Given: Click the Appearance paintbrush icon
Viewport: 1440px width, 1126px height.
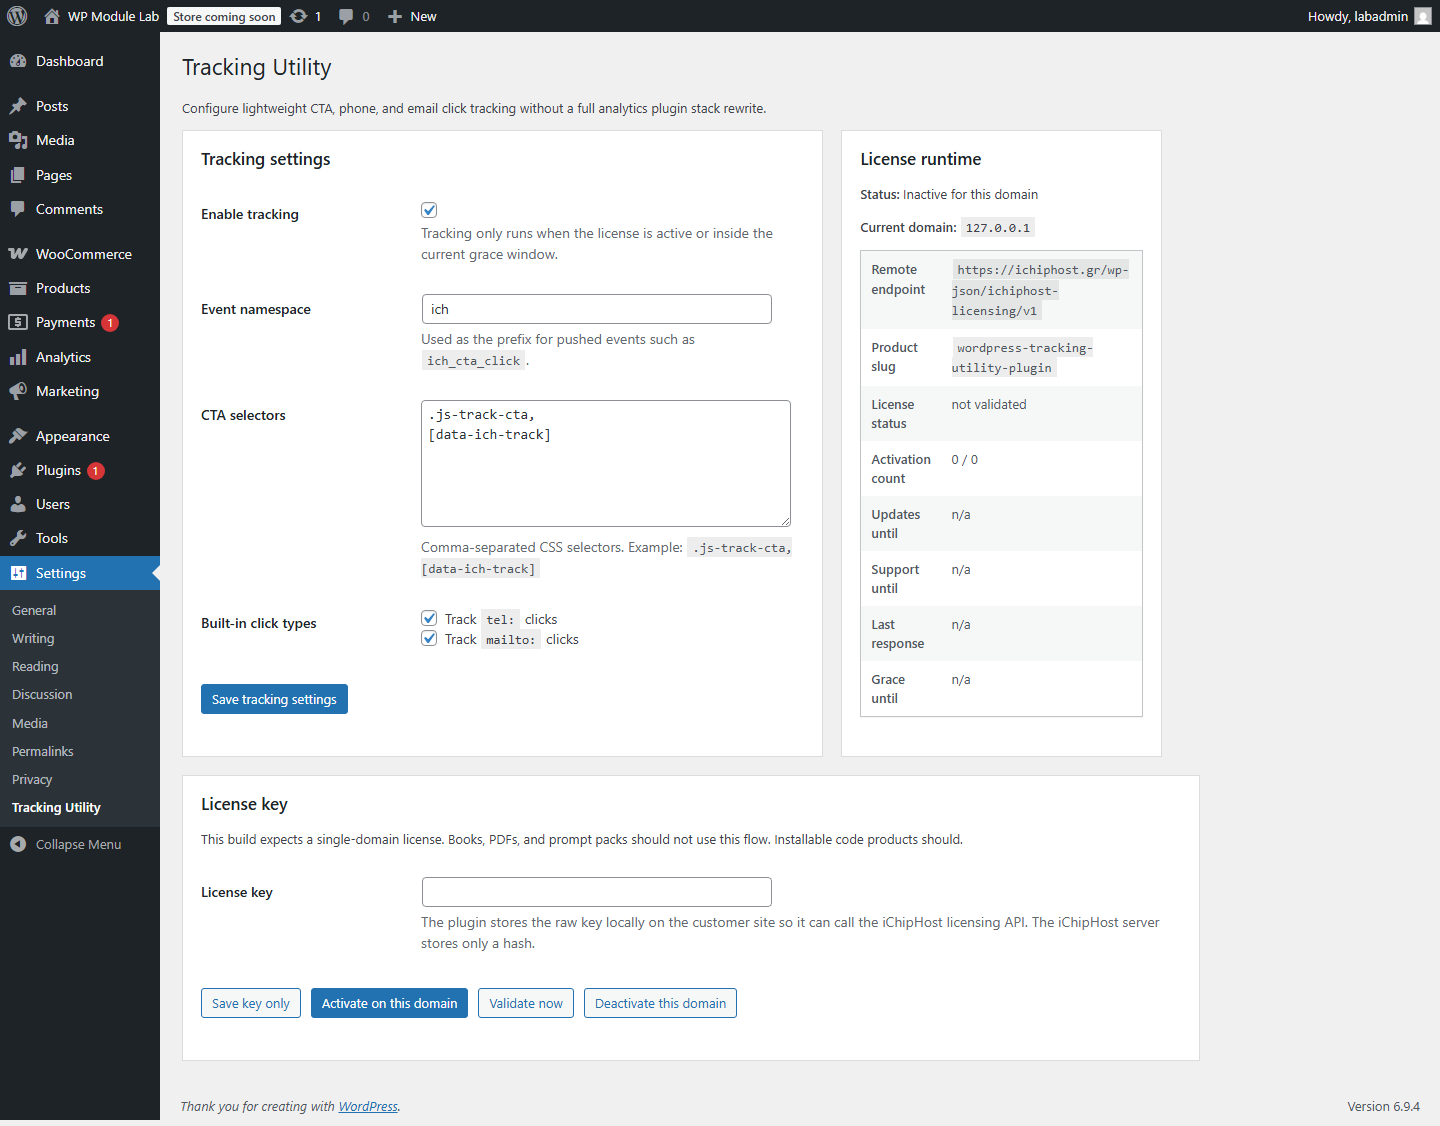Looking at the screenshot, I should pyautogui.click(x=18, y=436).
